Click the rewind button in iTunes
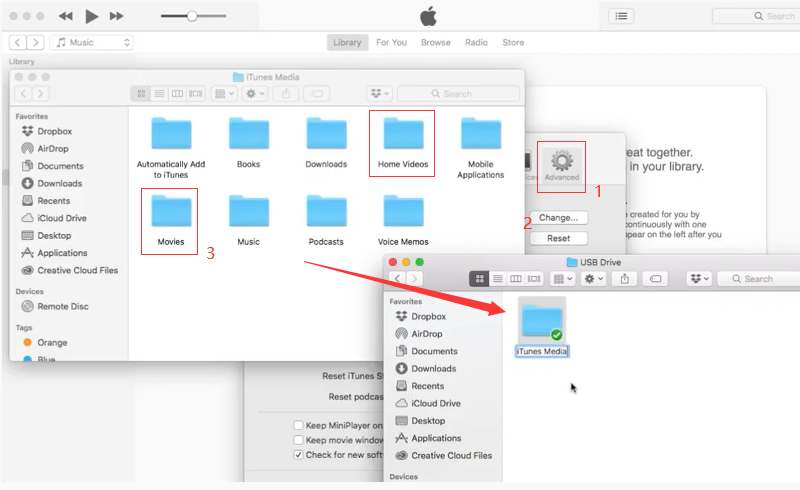Image resolution: width=800 pixels, height=490 pixels. (65, 16)
